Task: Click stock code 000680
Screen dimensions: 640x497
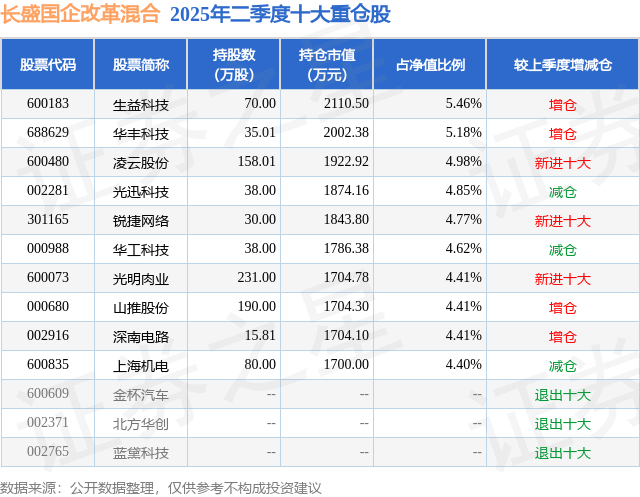Action: click(48, 306)
